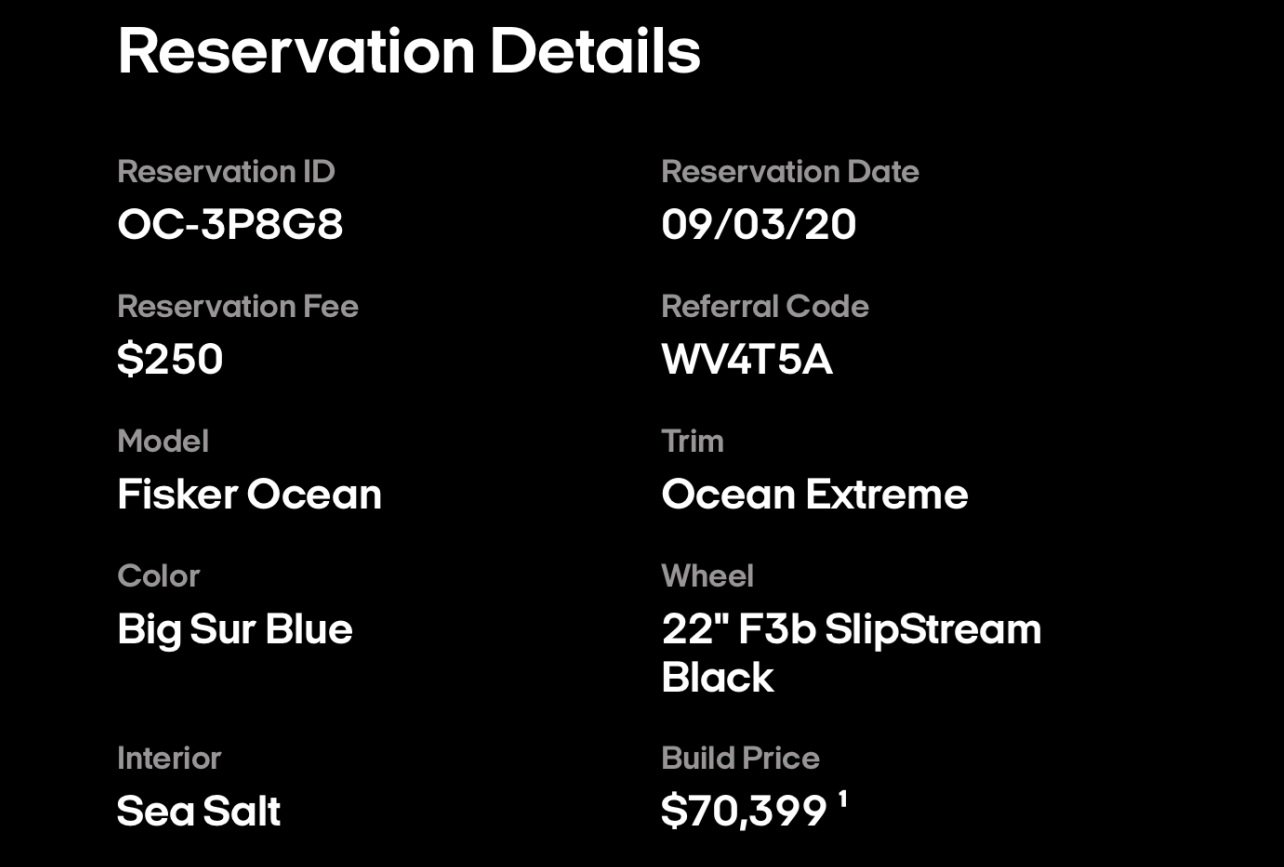Select the Sea Salt interior value
This screenshot has width=1284, height=867.
tap(199, 810)
